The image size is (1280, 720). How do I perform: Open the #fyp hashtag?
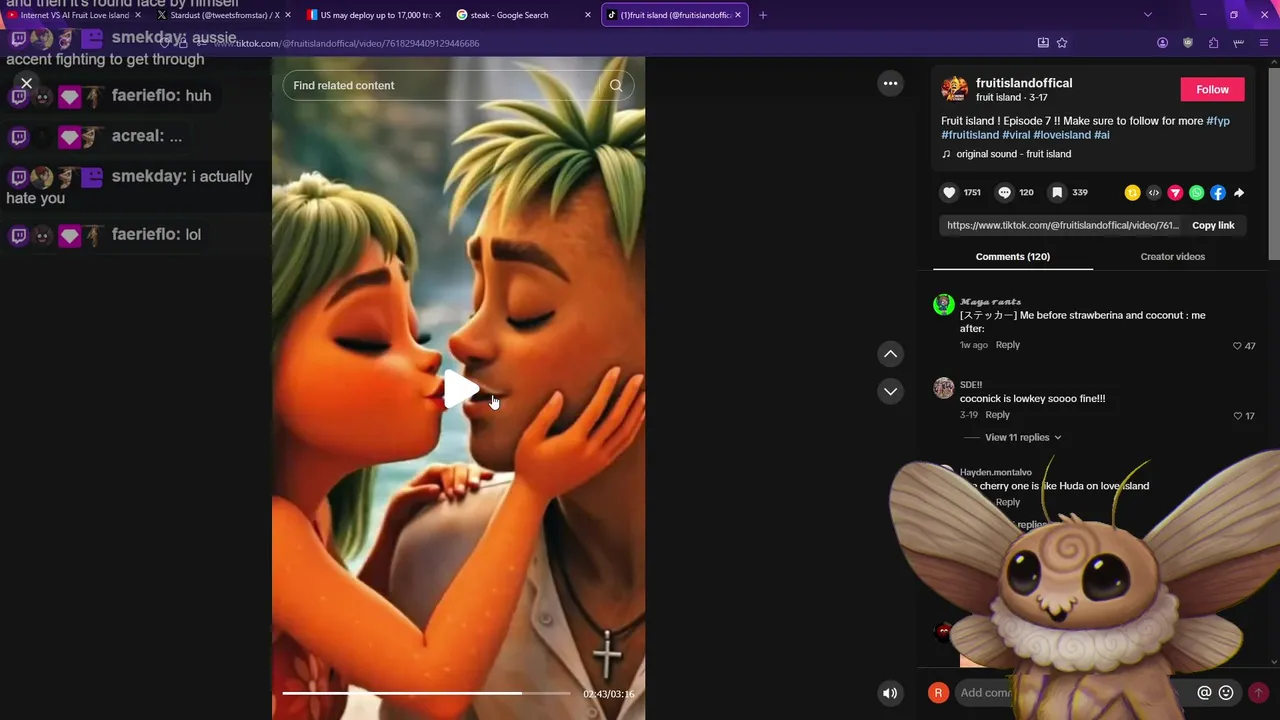(x=1218, y=121)
